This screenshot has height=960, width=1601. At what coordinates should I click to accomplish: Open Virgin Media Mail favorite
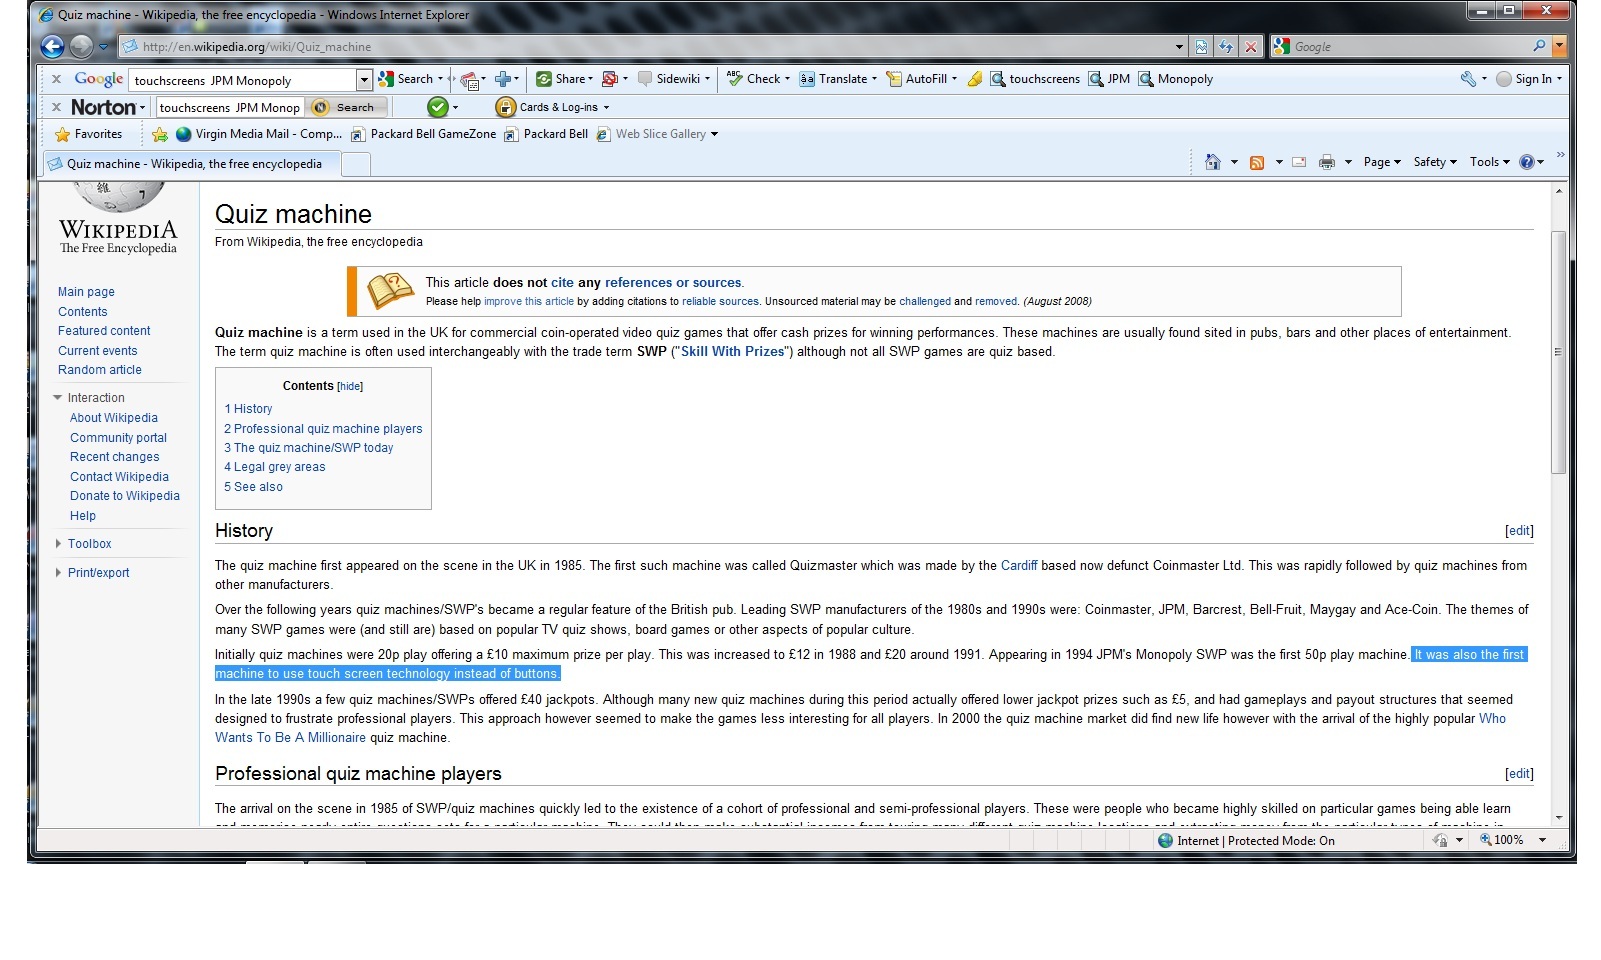point(259,134)
